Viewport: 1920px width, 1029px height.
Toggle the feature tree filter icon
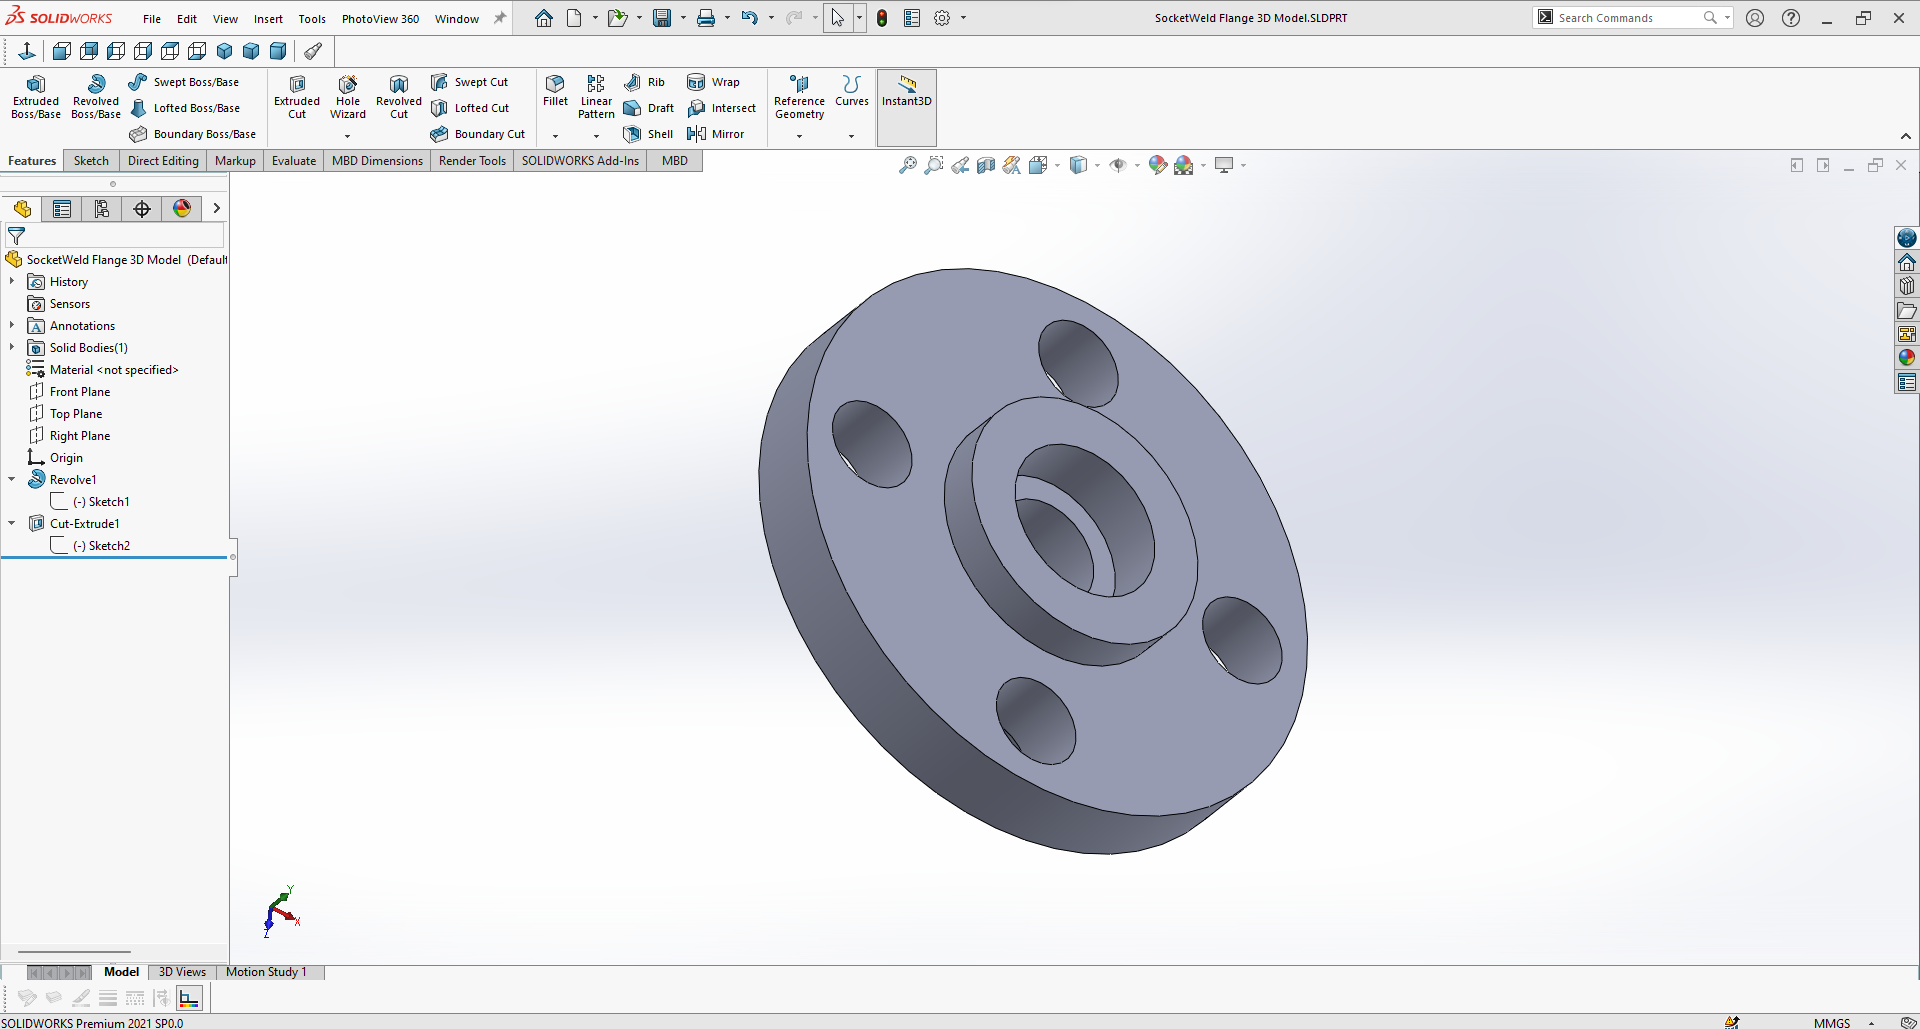pyautogui.click(x=16, y=236)
